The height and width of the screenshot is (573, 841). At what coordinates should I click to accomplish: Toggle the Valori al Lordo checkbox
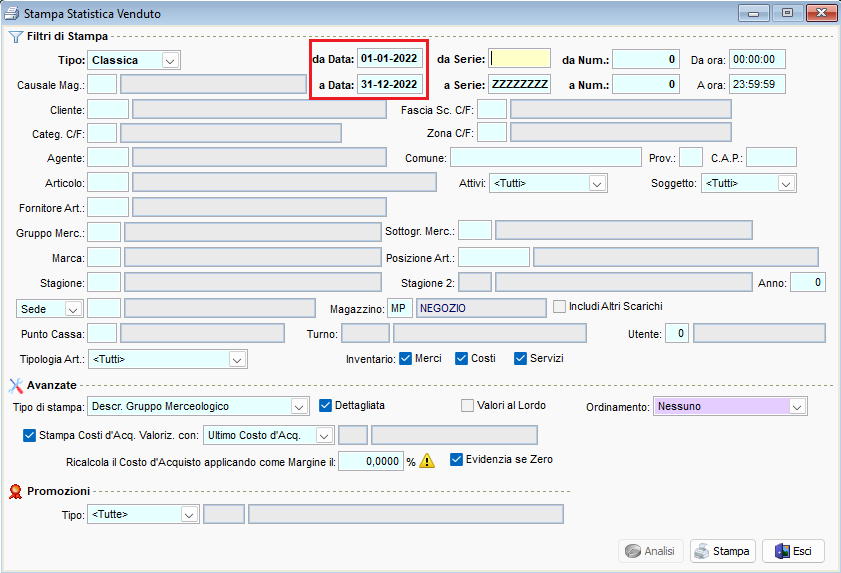click(x=467, y=406)
